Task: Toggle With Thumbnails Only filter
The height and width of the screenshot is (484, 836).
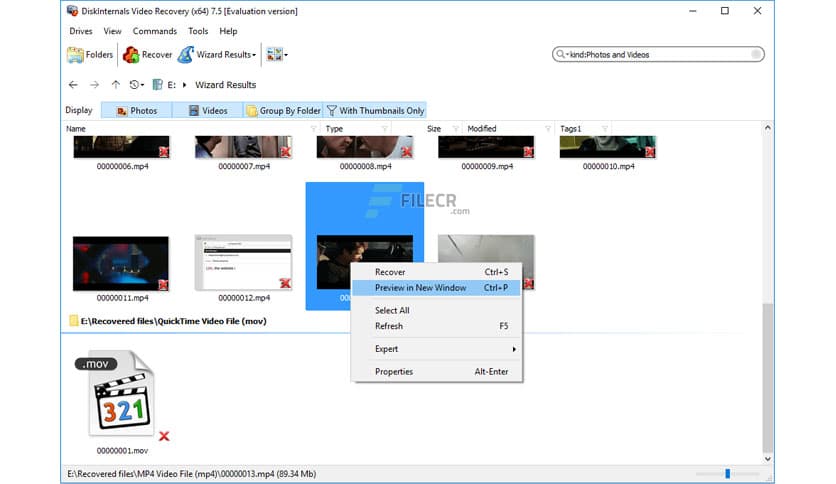Action: tap(375, 110)
